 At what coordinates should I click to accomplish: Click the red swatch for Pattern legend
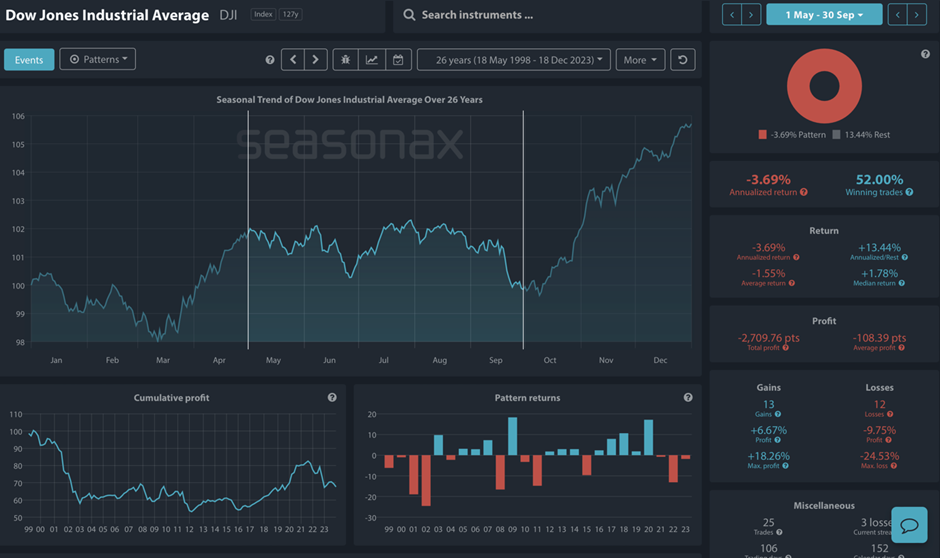pyautogui.click(x=763, y=135)
